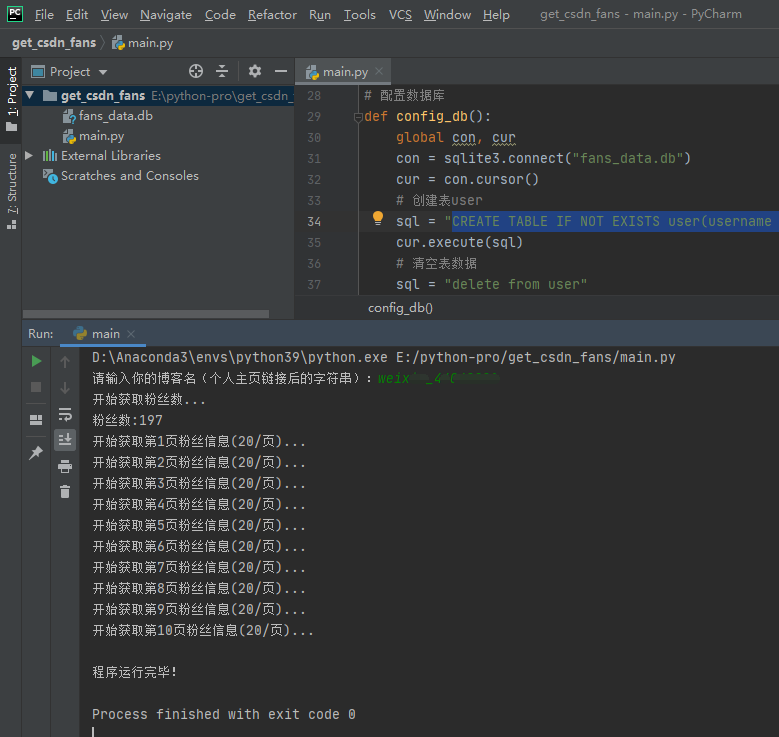Open the Run menu
The width and height of the screenshot is (779, 737).
pos(320,15)
